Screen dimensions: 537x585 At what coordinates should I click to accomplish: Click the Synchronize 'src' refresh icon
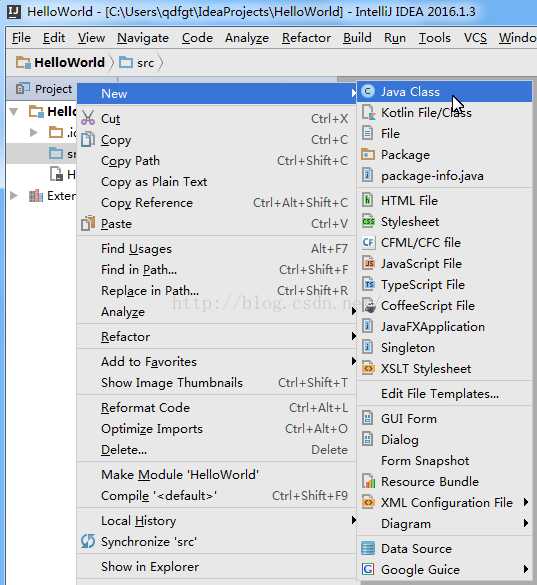point(88,541)
